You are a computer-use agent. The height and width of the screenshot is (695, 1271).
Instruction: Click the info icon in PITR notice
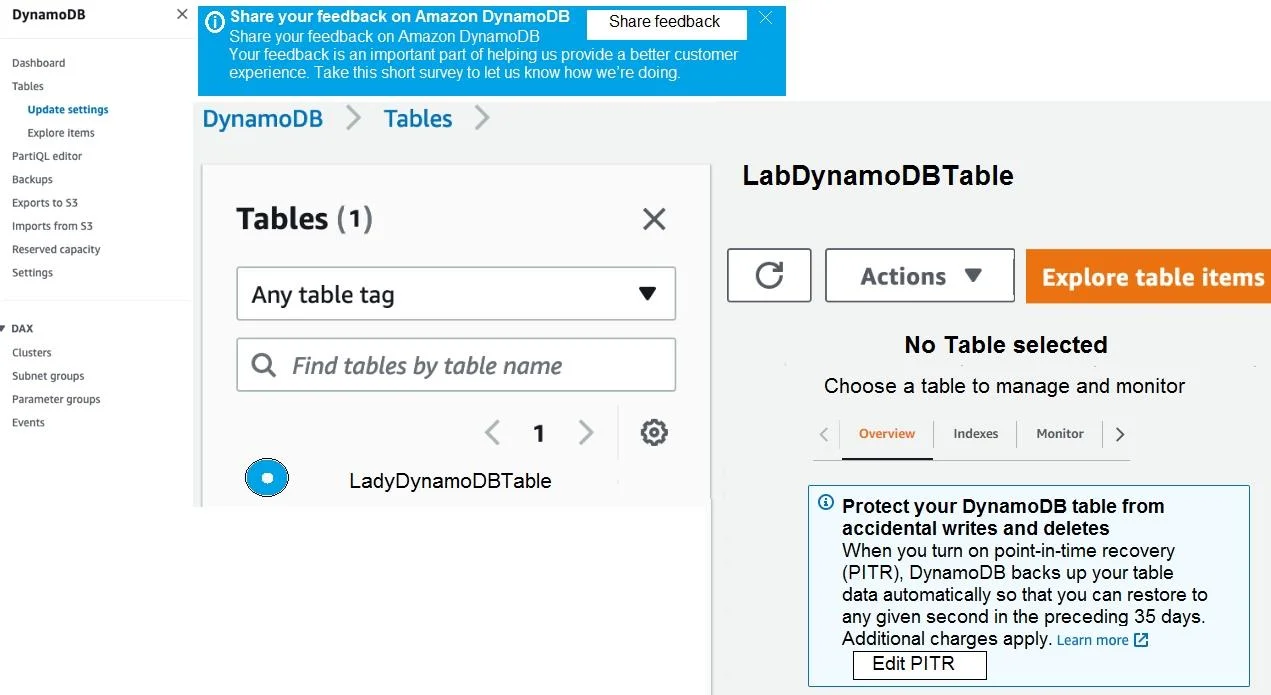(x=826, y=502)
